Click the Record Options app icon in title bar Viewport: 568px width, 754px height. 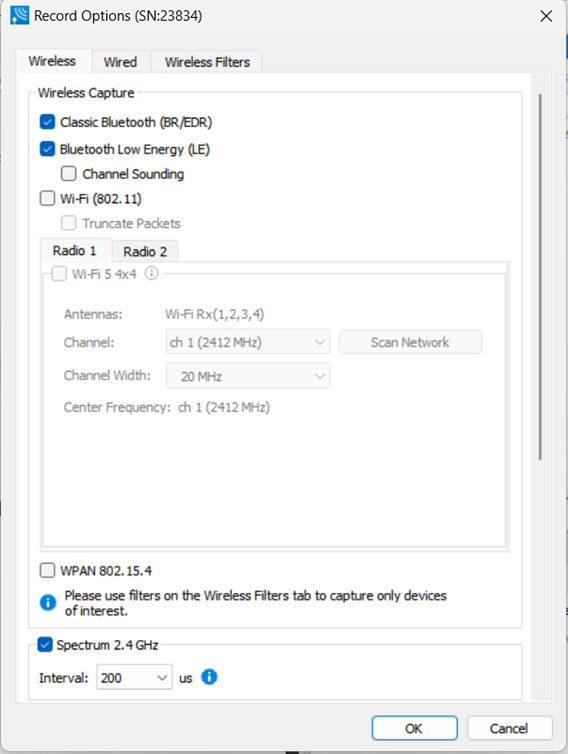click(19, 16)
